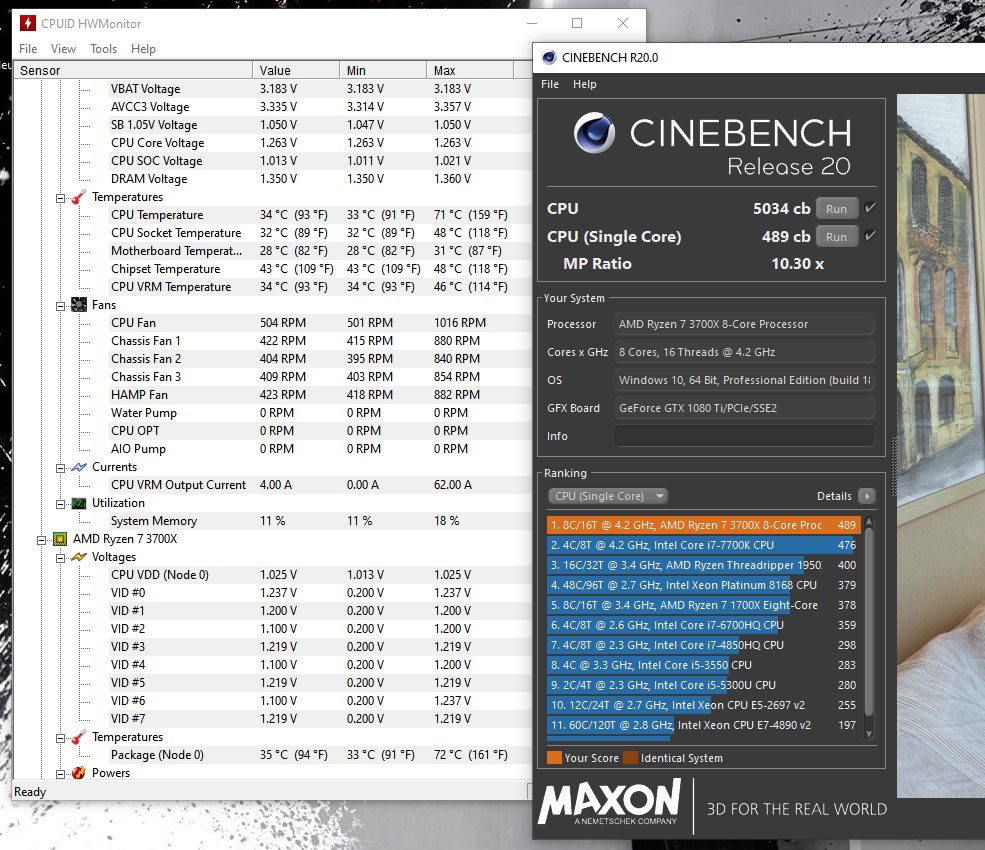Click the Identical System brown legend swatch
The width and height of the screenshot is (985, 850).
pyautogui.click(x=630, y=758)
